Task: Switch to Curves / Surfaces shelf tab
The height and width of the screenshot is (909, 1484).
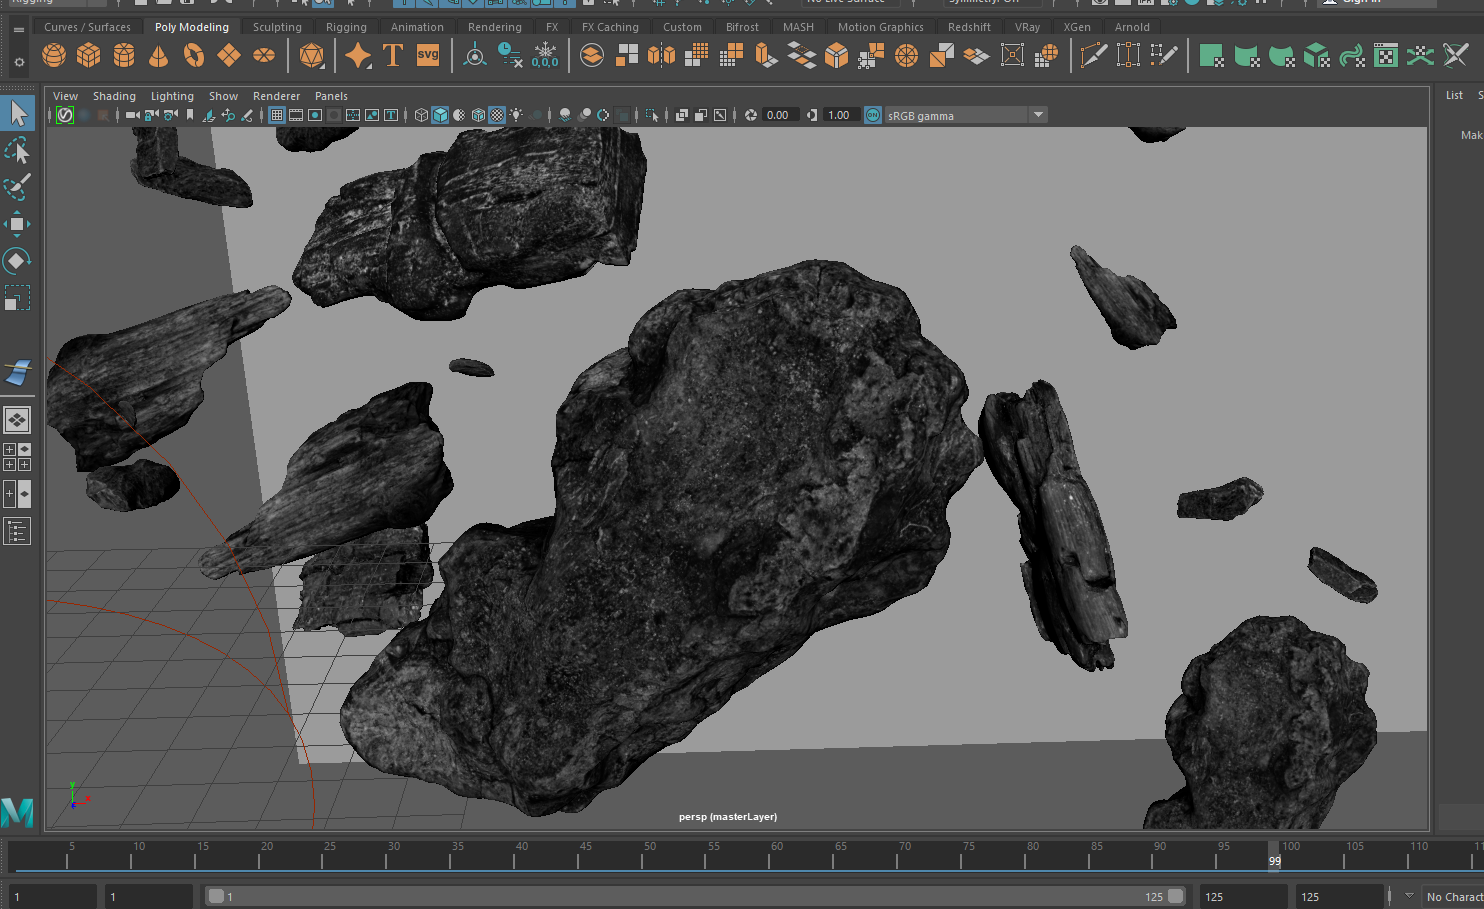Action: (87, 27)
